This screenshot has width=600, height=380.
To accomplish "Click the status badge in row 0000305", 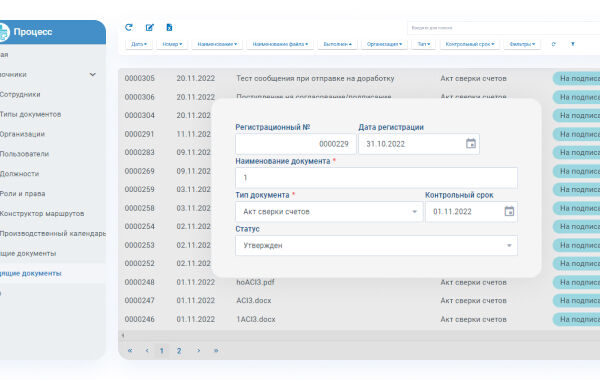I will 577,78.
